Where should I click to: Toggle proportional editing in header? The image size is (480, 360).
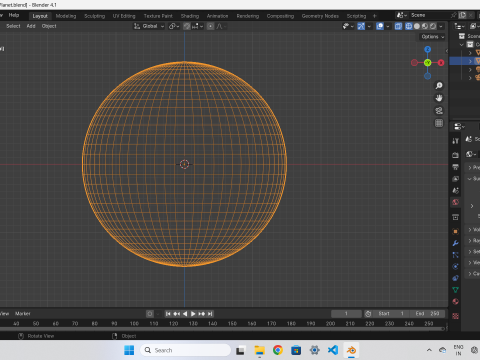210,26
